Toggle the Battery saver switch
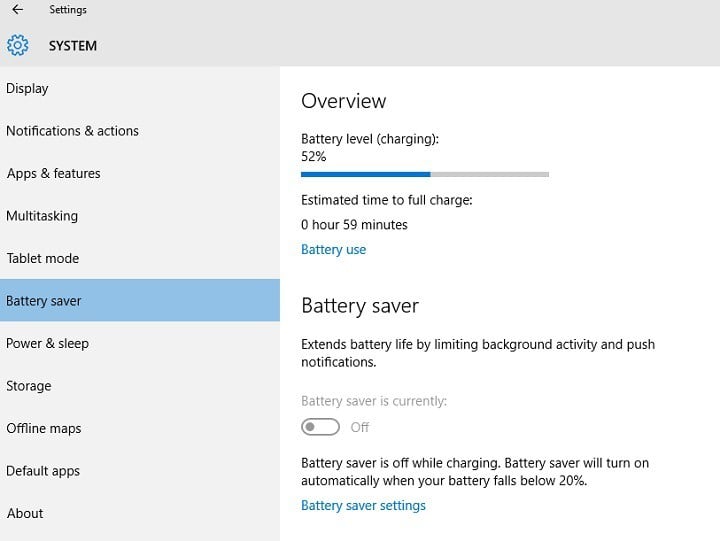 coord(321,427)
